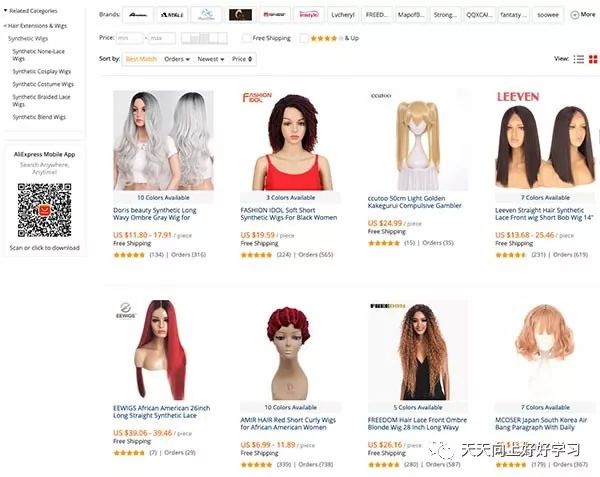Sort results by Best Match
Screen dimensions: 600x477
click(141, 59)
